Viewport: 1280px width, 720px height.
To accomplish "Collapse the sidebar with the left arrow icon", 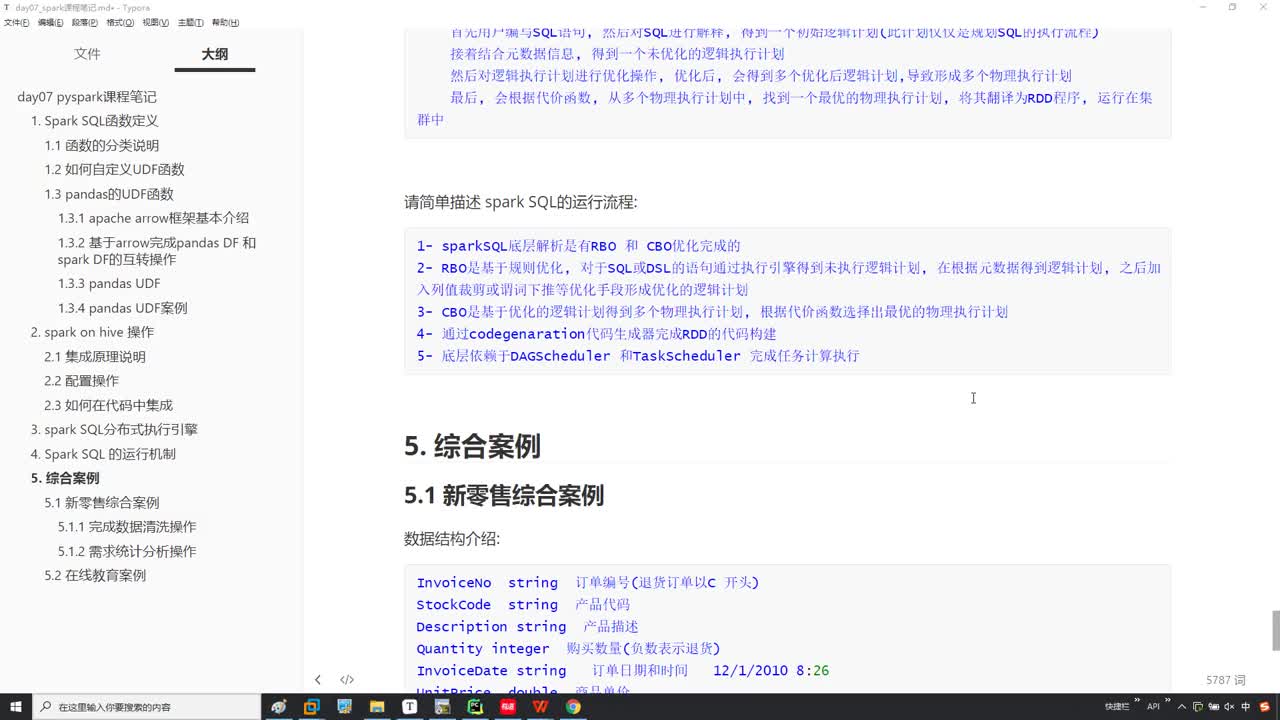I will tap(318, 680).
